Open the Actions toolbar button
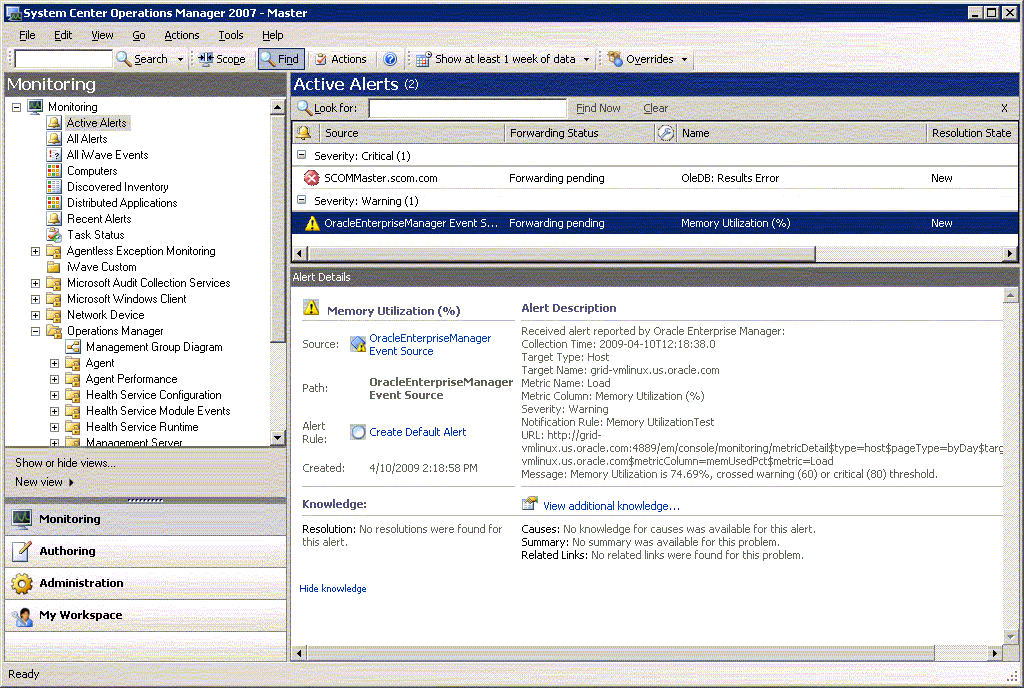Viewport: 1024px width, 688px height. (339, 59)
